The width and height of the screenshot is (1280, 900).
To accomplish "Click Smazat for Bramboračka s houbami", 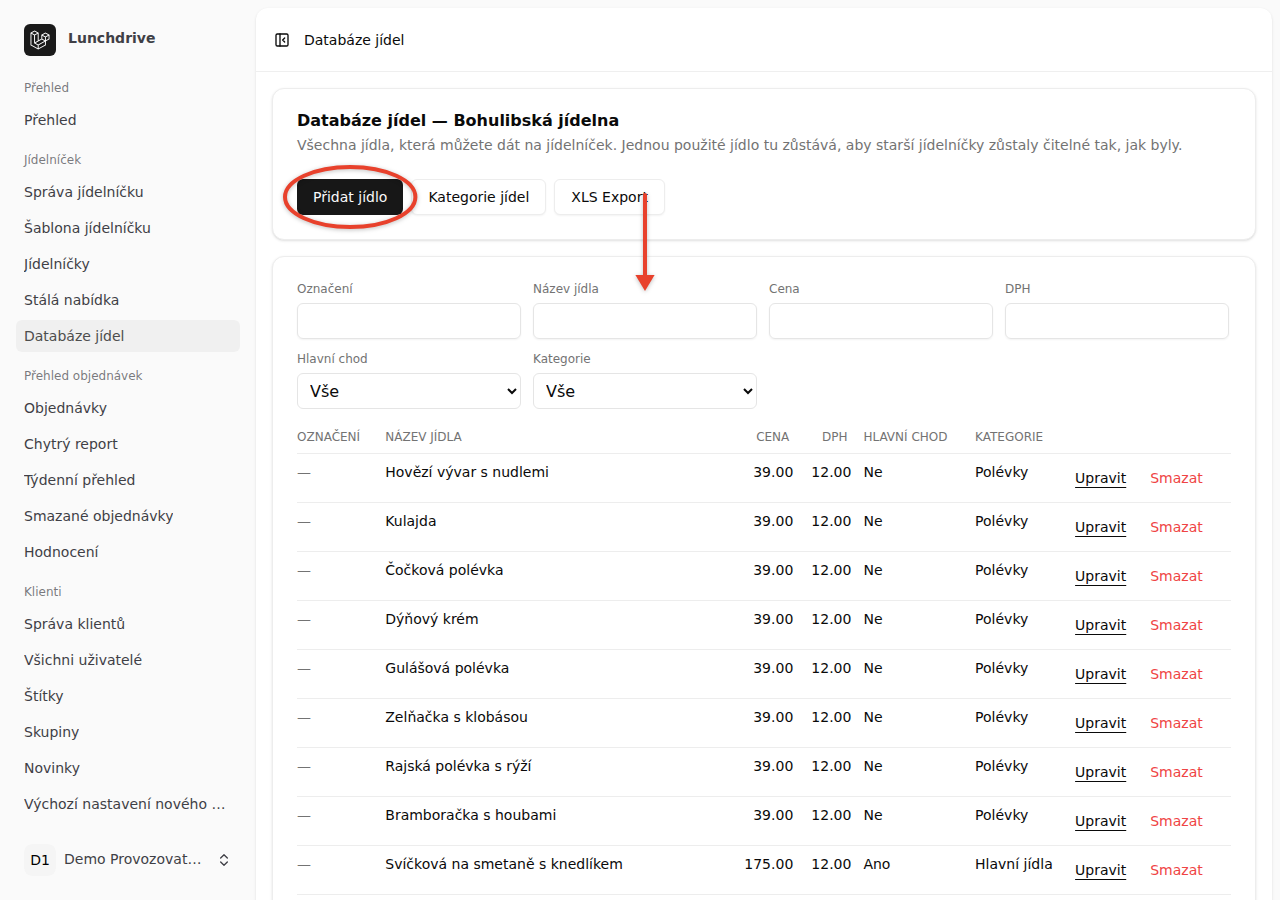I will 1176,821.
